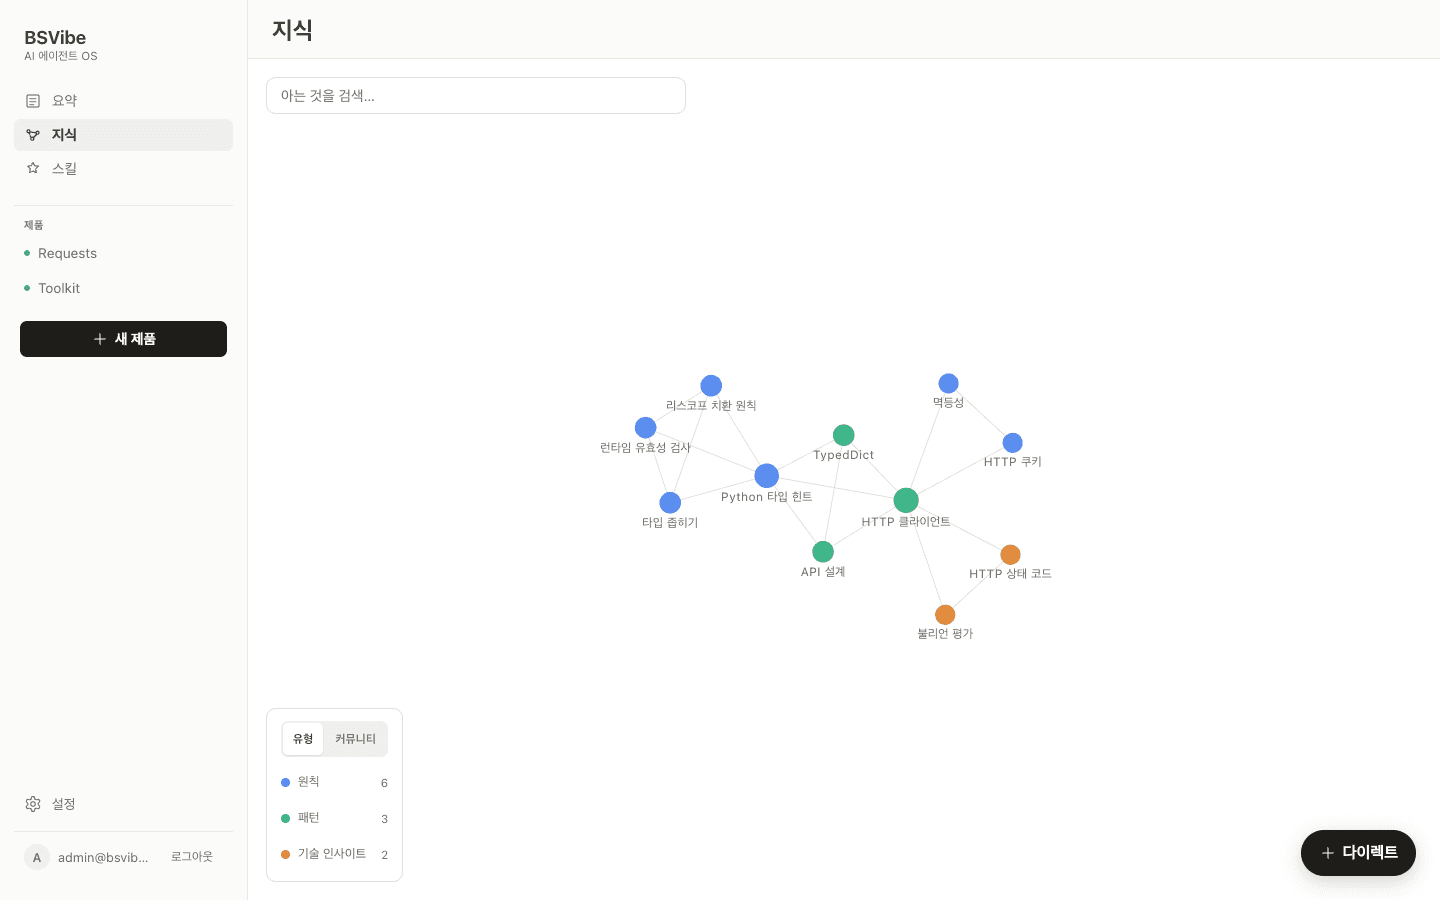This screenshot has height=900, width=1440.
Task: Toggle 패턴 type filter in legend
Action: (334, 818)
